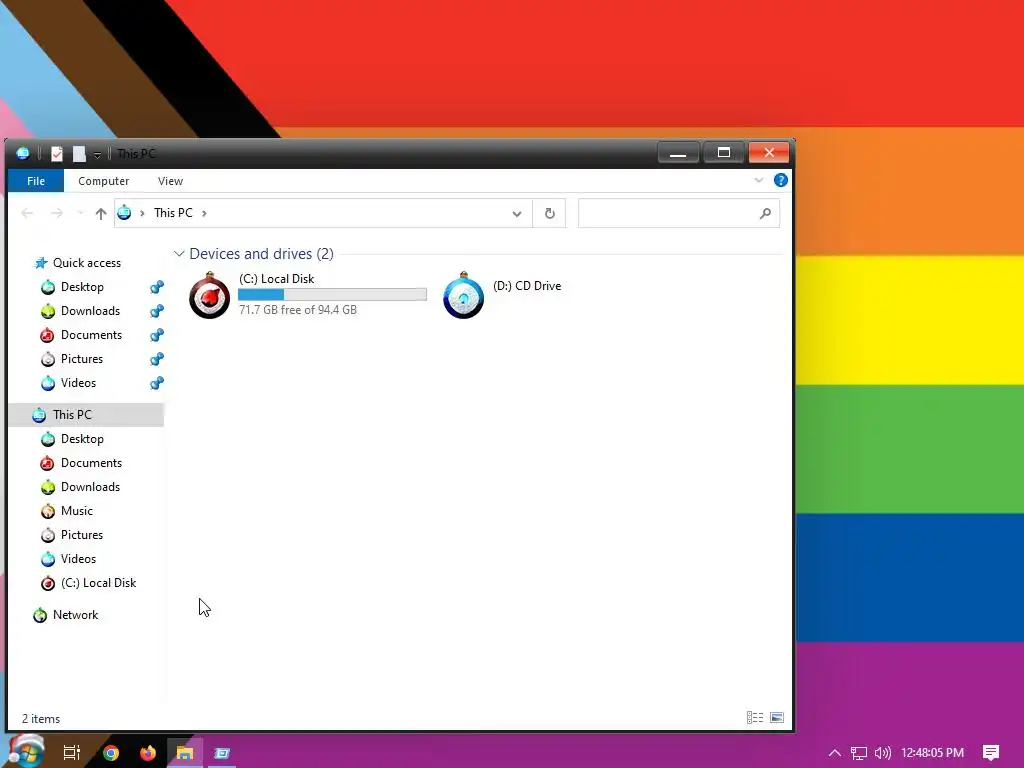Click the title bar system menu icon
Viewport: 1024px width, 768px height.
pos(23,153)
